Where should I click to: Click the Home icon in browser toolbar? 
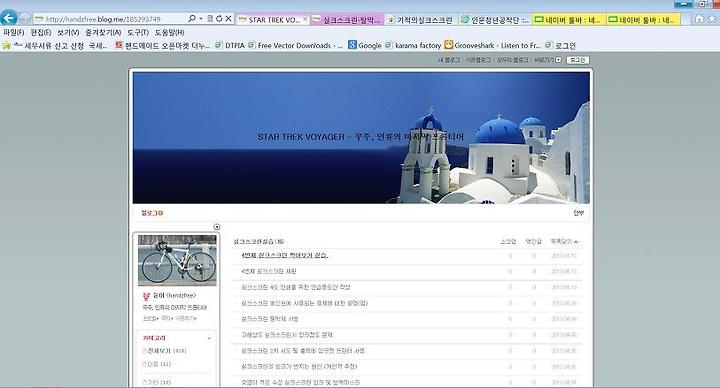[x=699, y=19]
